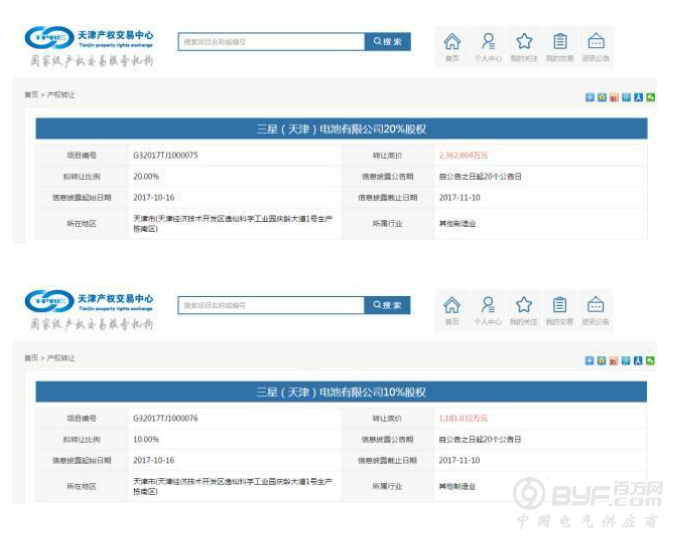The height and width of the screenshot is (539, 673).
Task: Click the 搜索 button above the 20%股权 listing
Action: click(388, 42)
